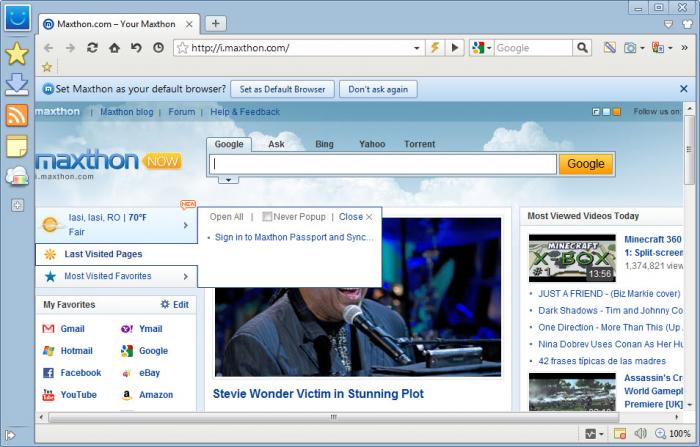Open resource monitor dropdown in status bar

(601, 434)
